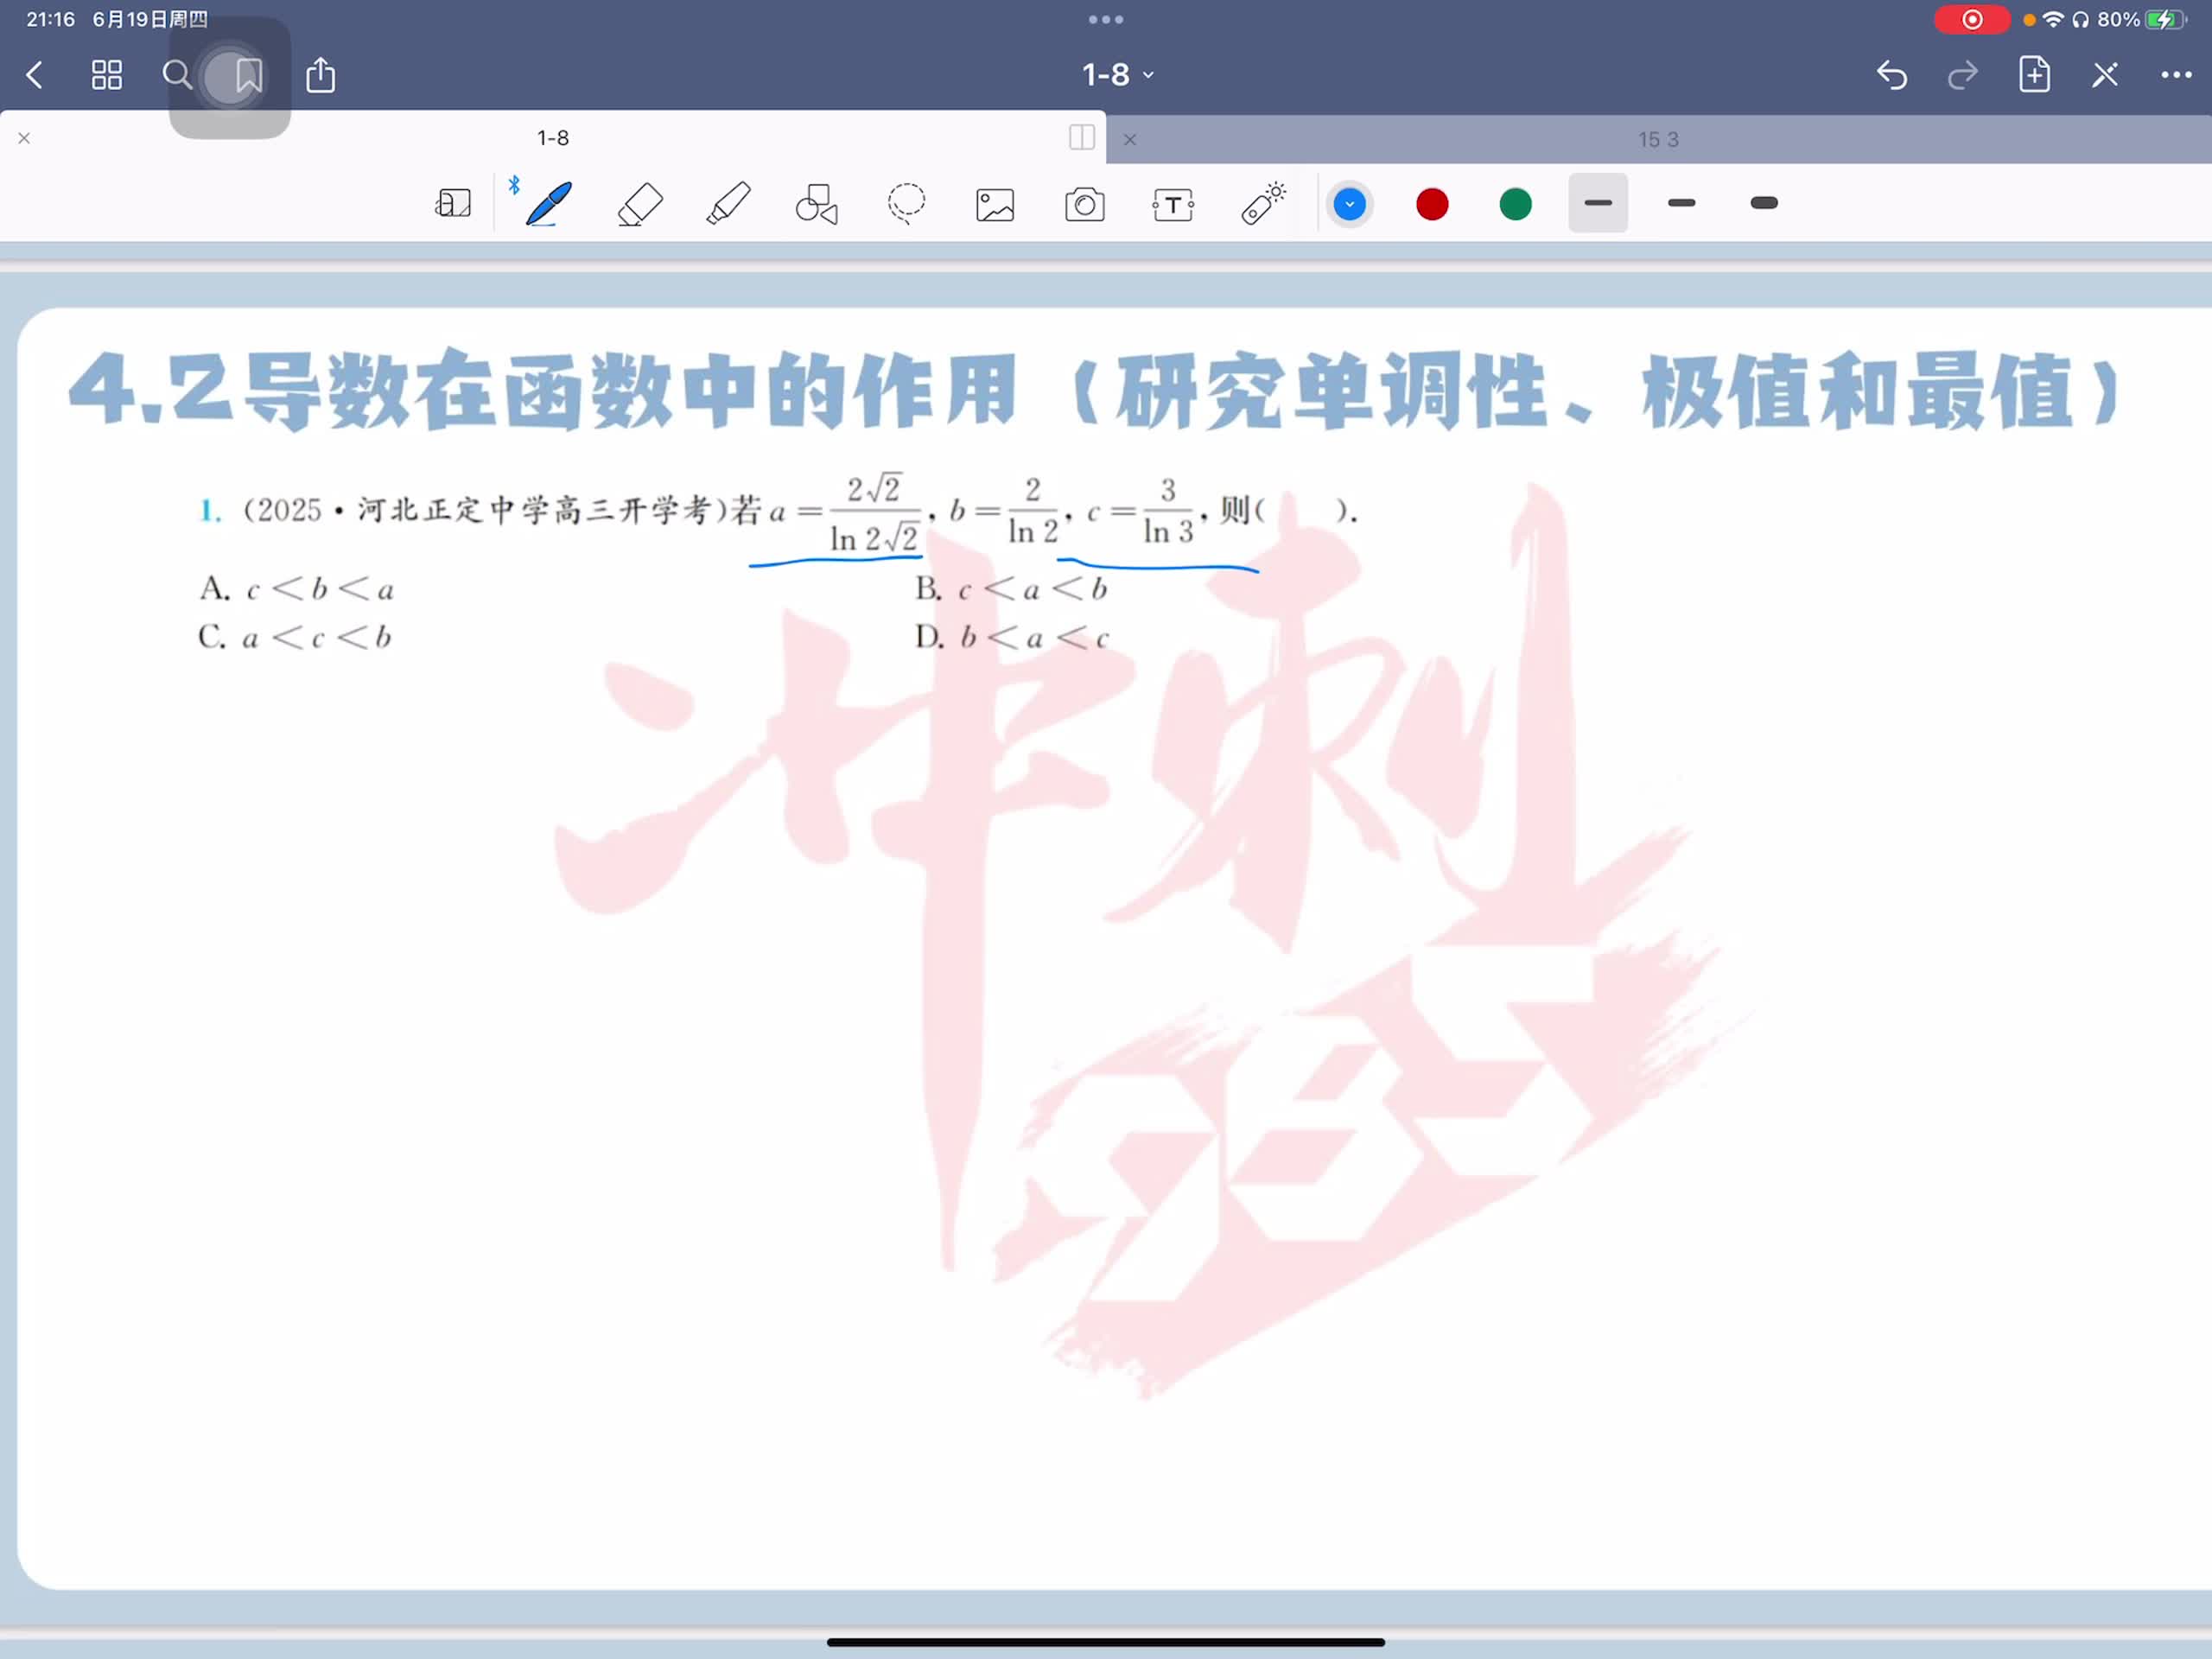This screenshot has height=1659, width=2212.
Task: Open the blue color options dropdown
Action: pos(1349,204)
